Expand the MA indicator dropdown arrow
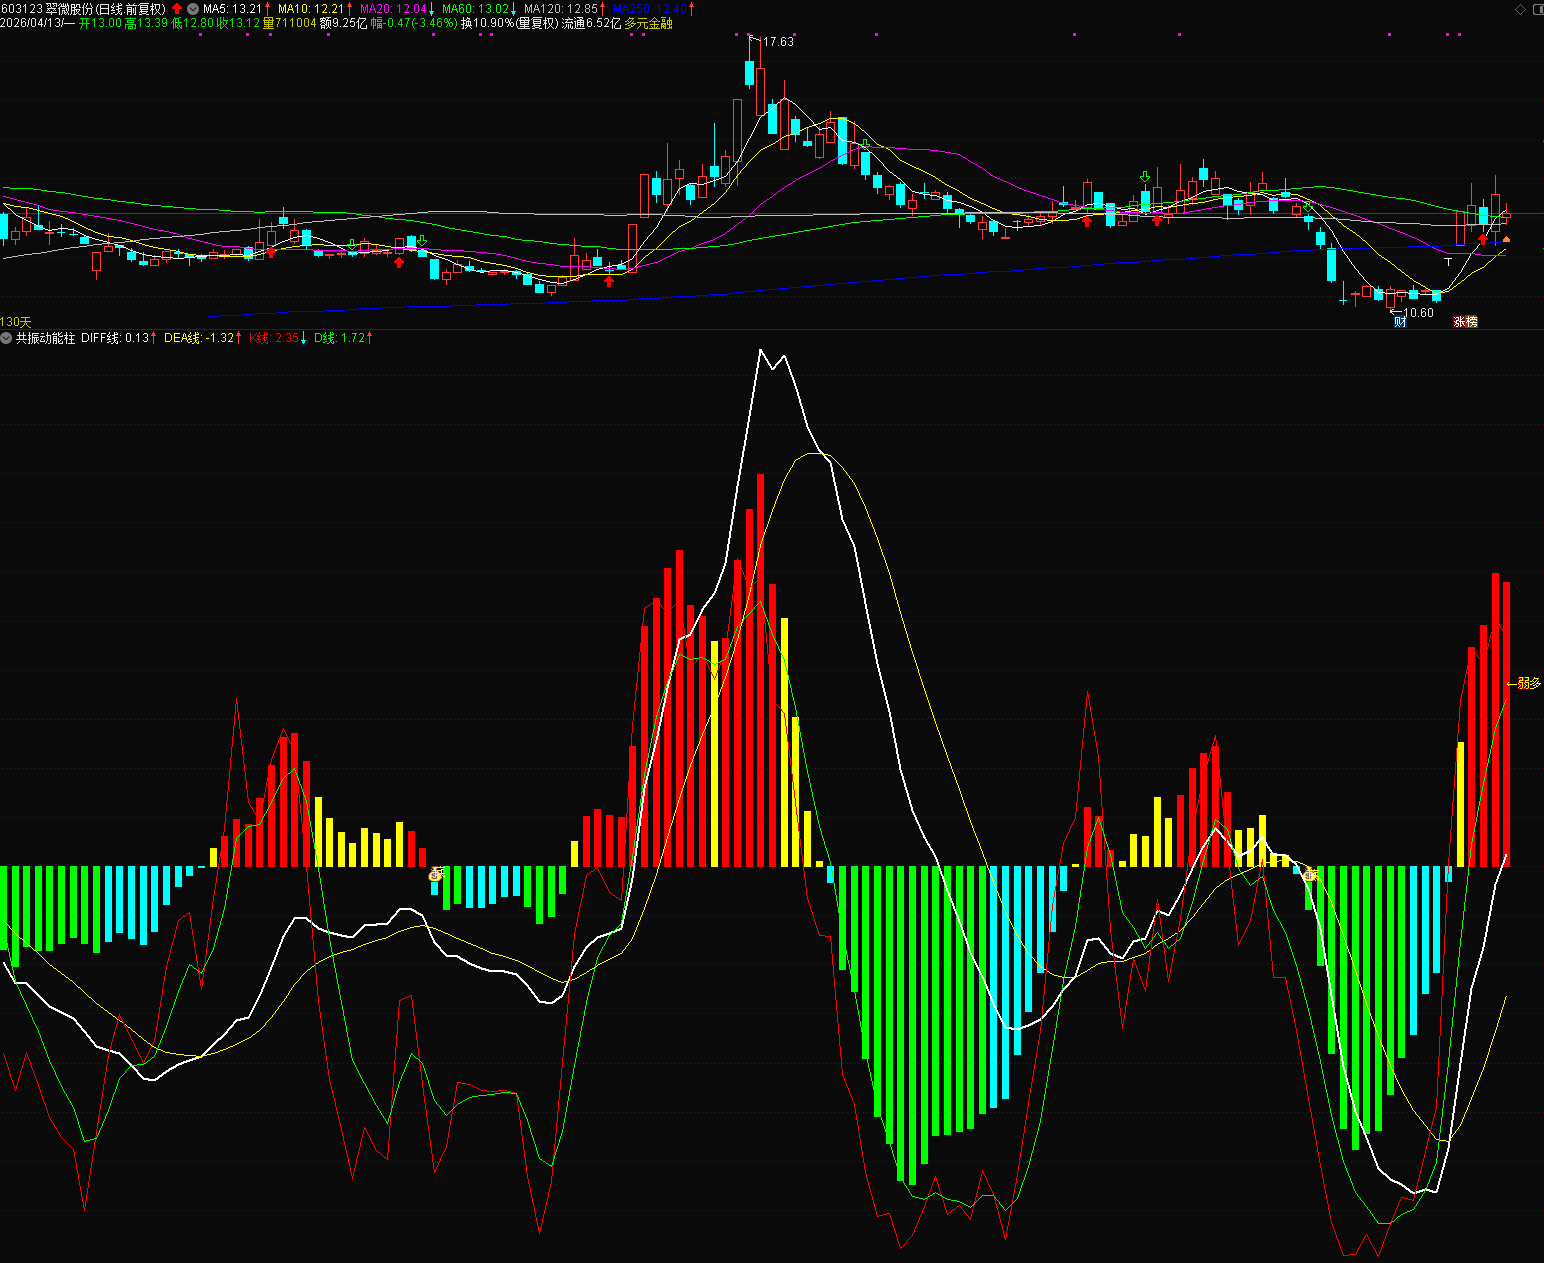Image resolution: width=1544 pixels, height=1263 pixels. click(x=193, y=9)
